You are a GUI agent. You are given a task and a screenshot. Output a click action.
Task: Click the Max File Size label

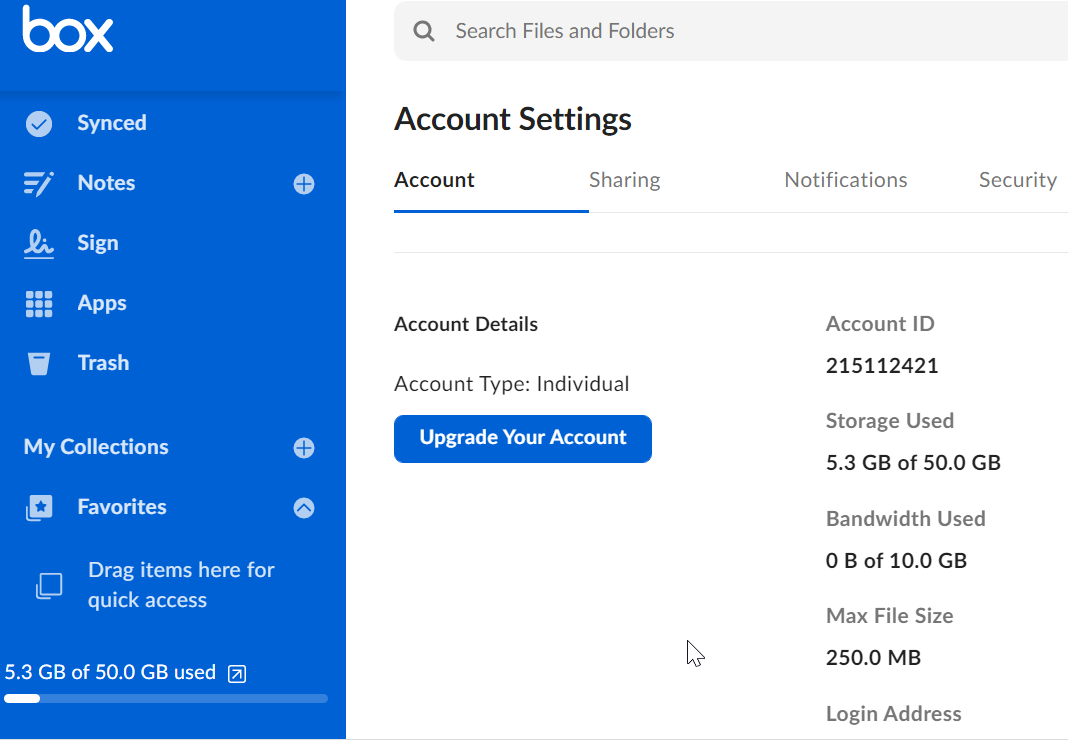coord(890,616)
